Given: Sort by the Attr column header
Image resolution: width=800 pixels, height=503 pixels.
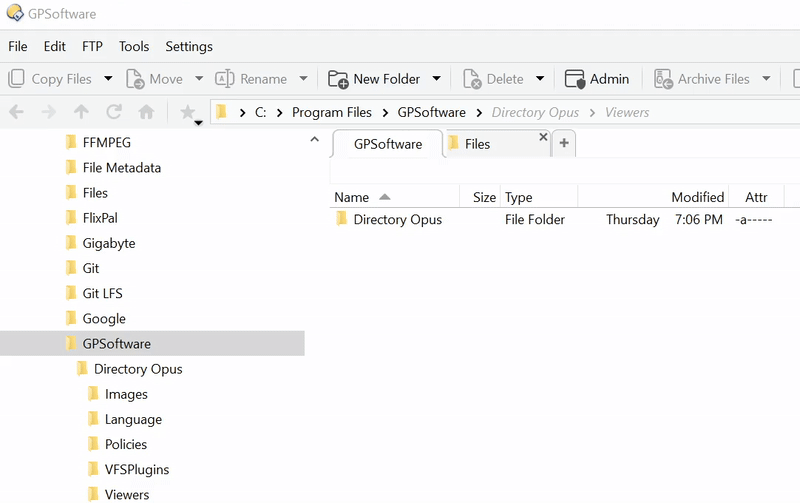Looking at the screenshot, I should tap(757, 197).
